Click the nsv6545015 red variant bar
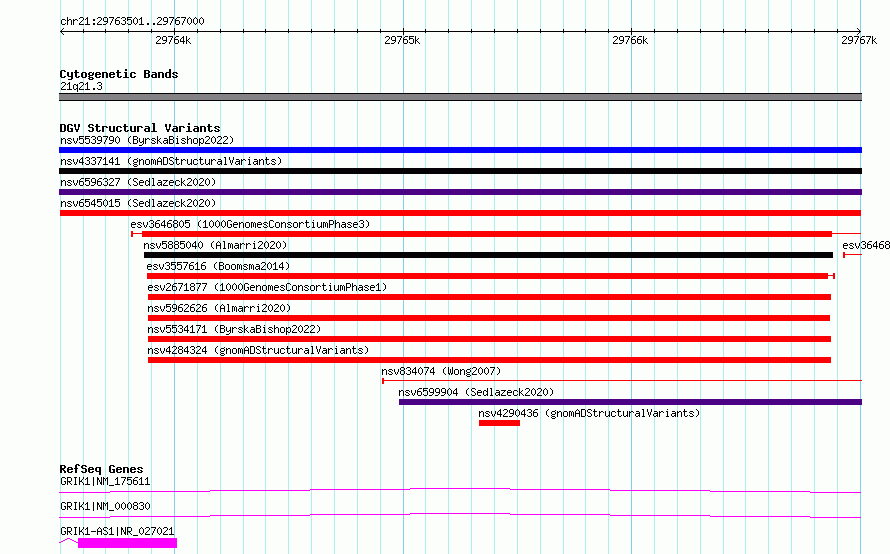The width and height of the screenshot is (890, 554). click(x=460, y=213)
